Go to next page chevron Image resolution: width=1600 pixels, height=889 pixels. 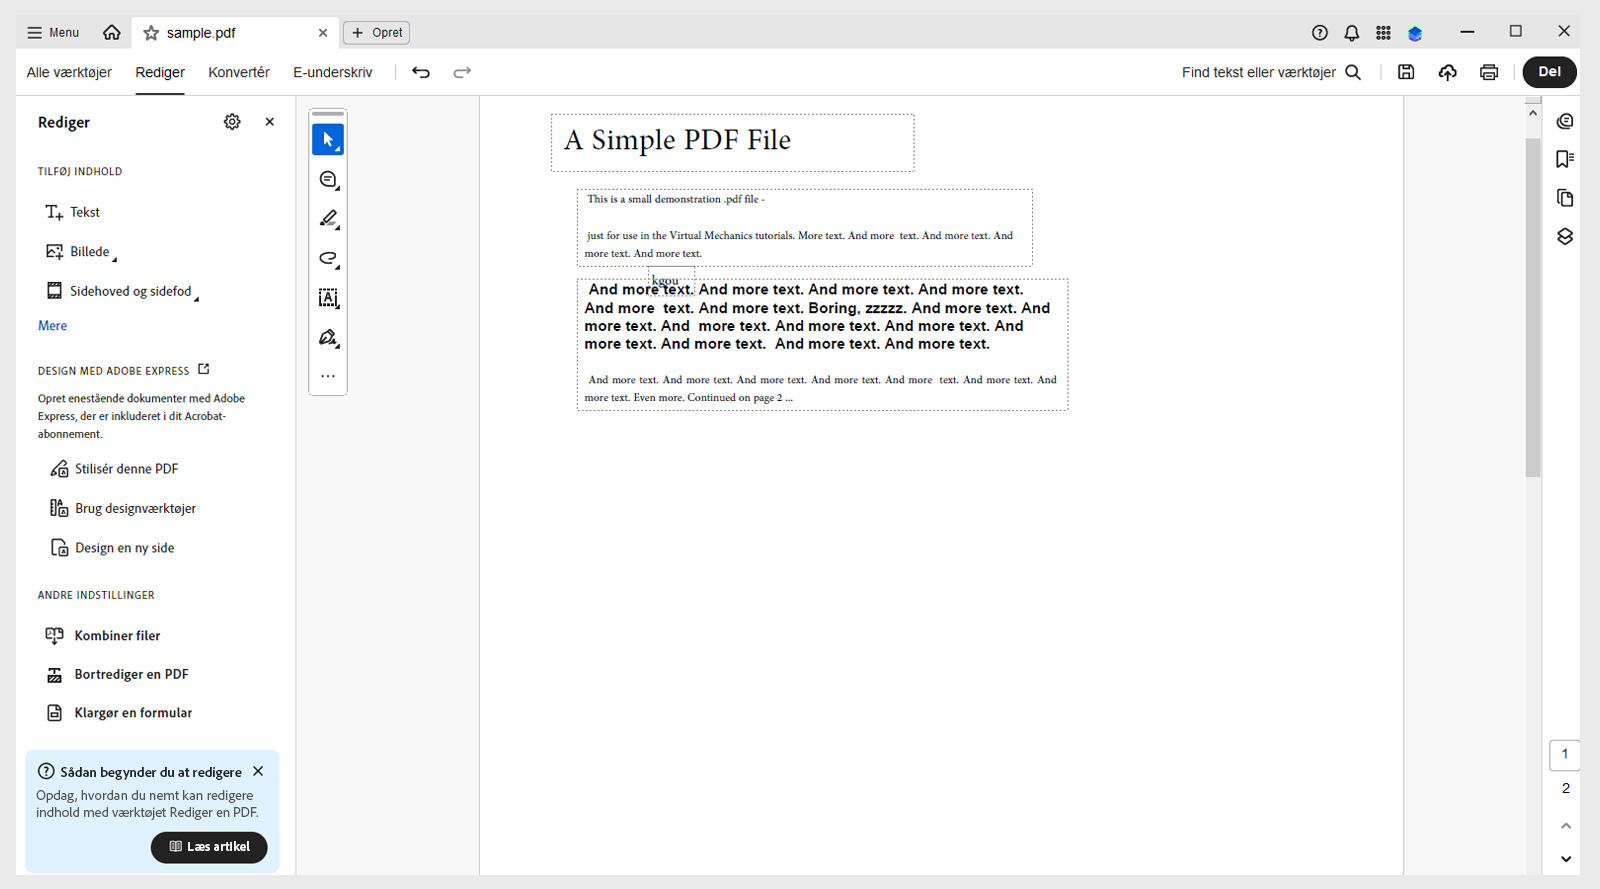(1566, 859)
